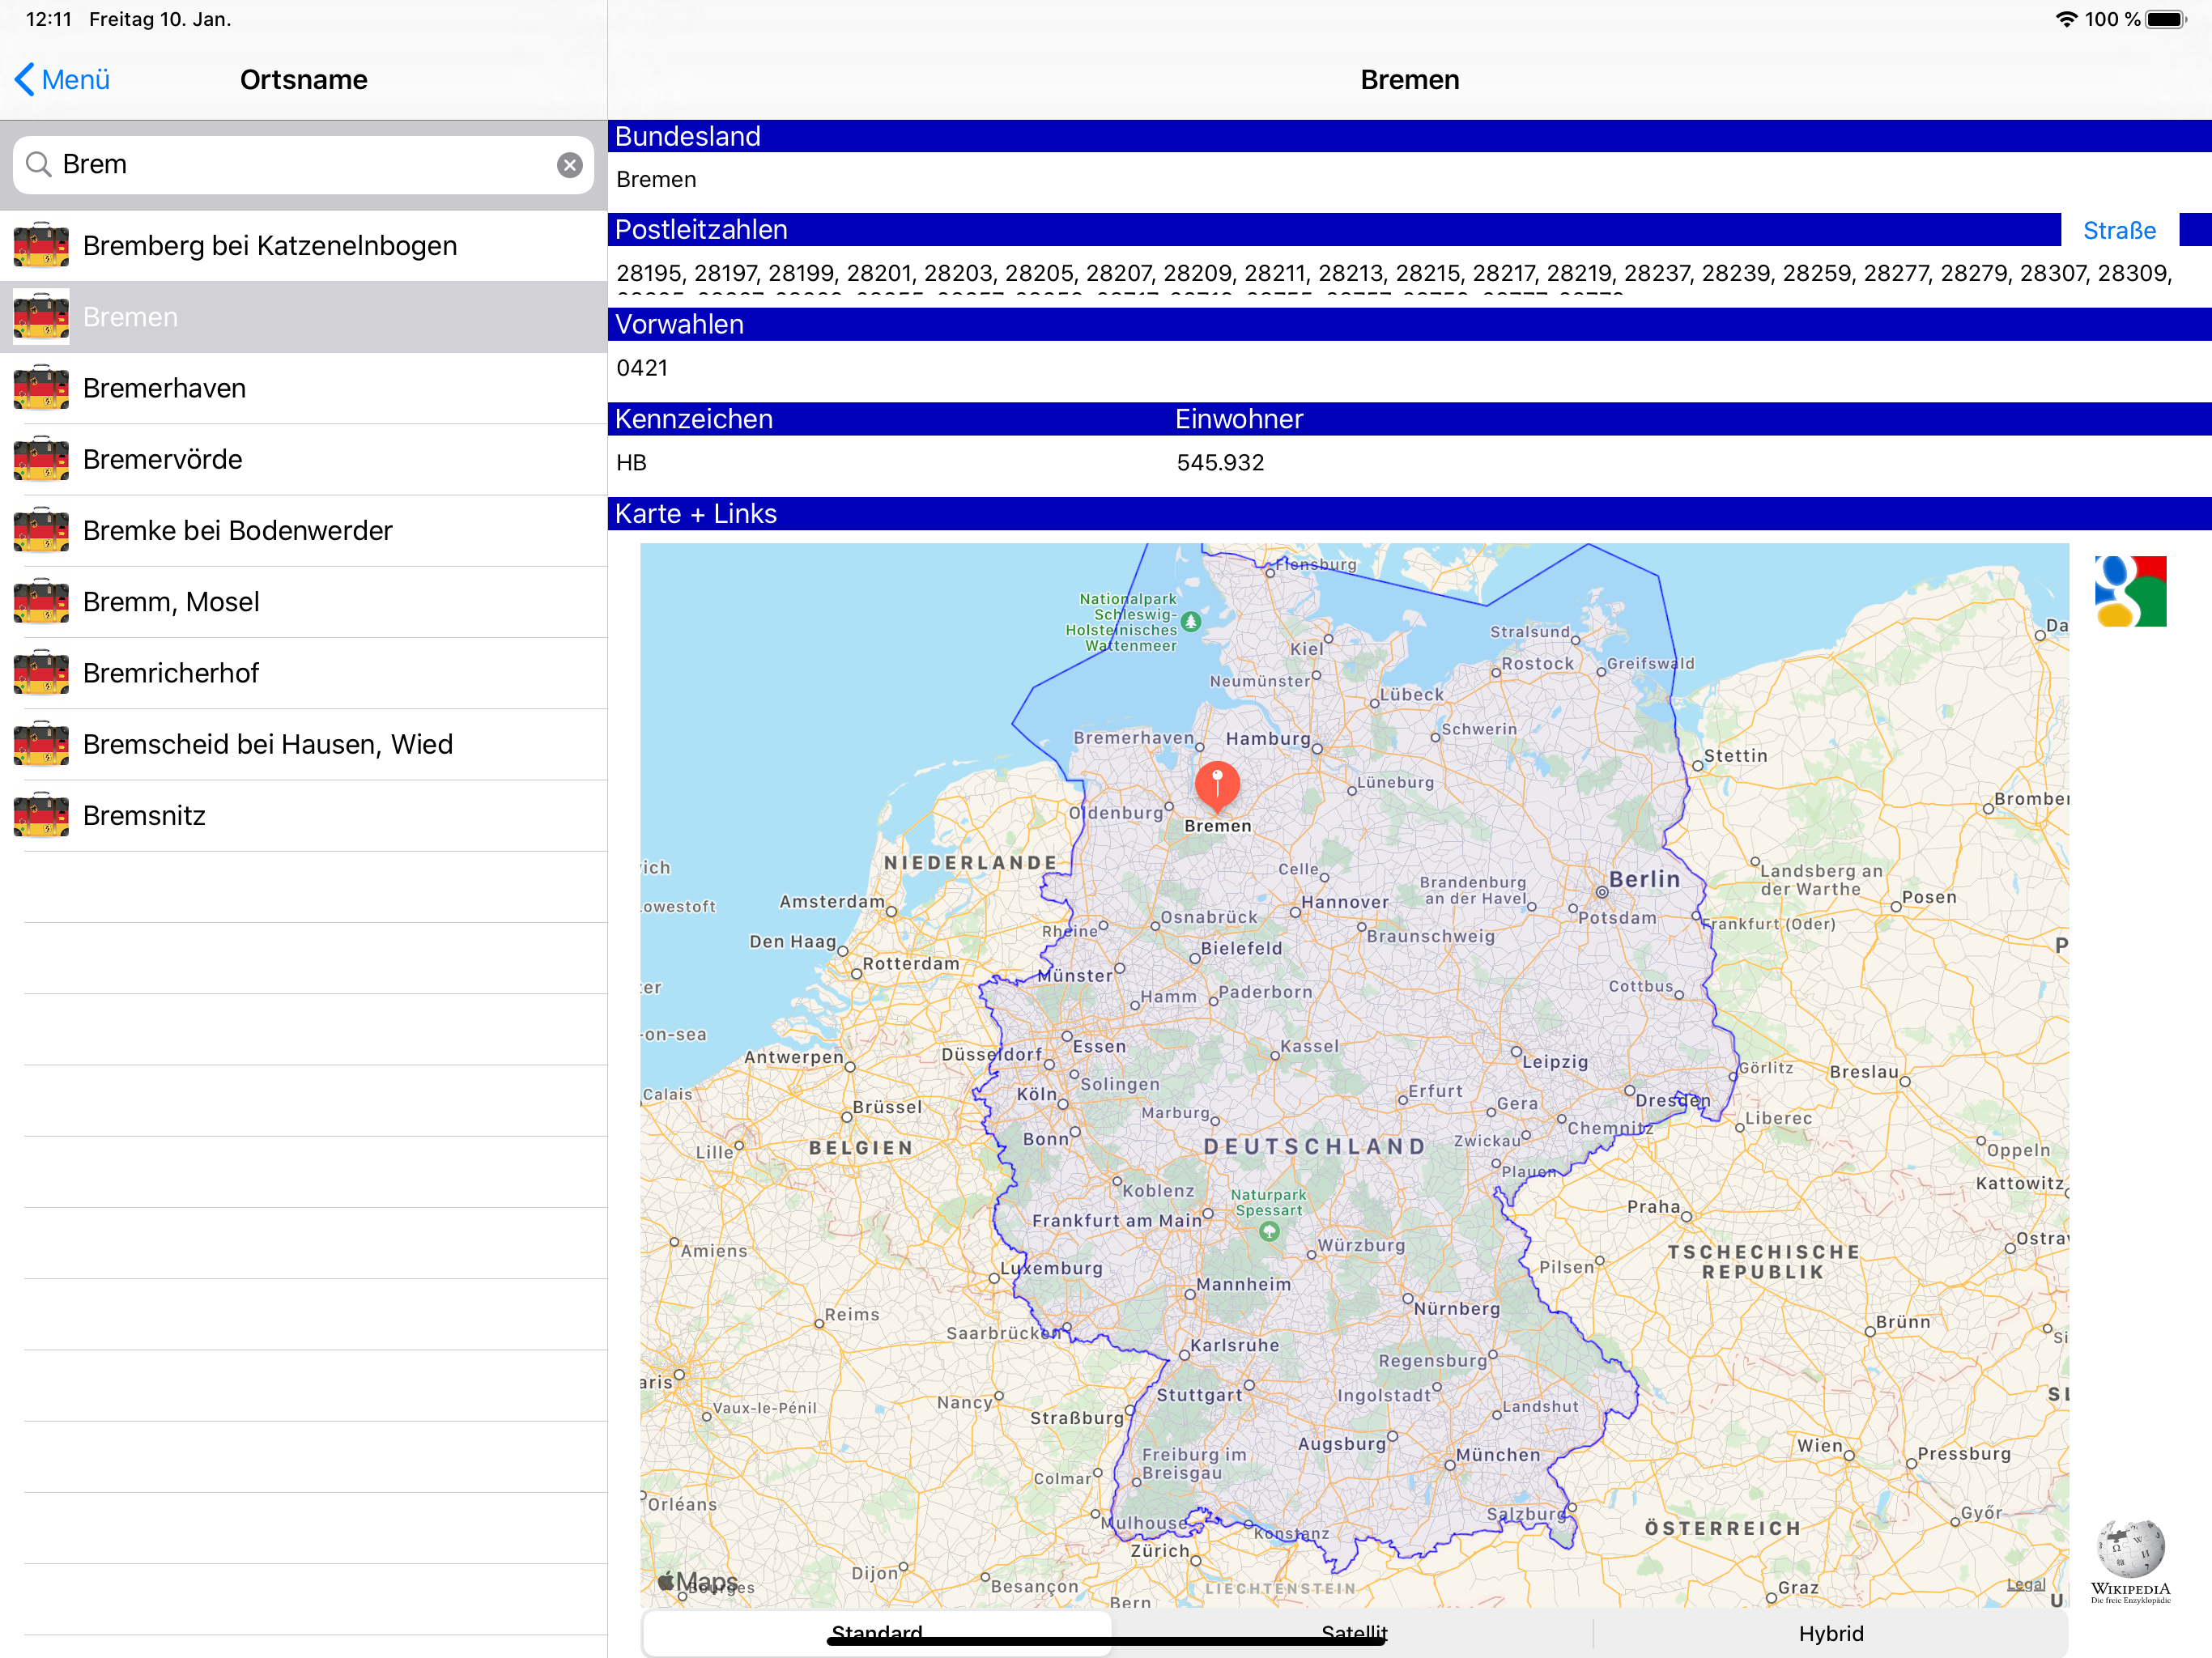Screen dimensions: 2212x1658
Task: Click the HB Kennzeichen value
Action: (x=631, y=463)
